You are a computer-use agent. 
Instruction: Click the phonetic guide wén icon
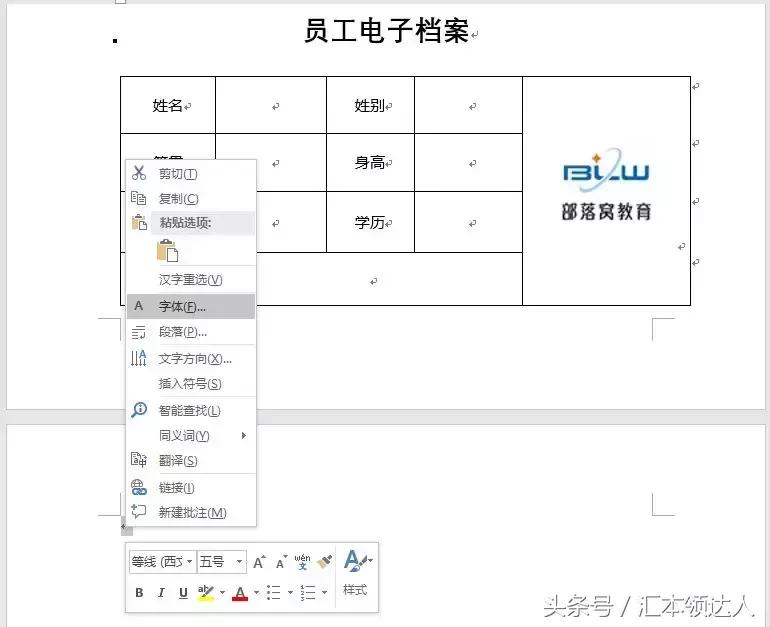point(302,562)
